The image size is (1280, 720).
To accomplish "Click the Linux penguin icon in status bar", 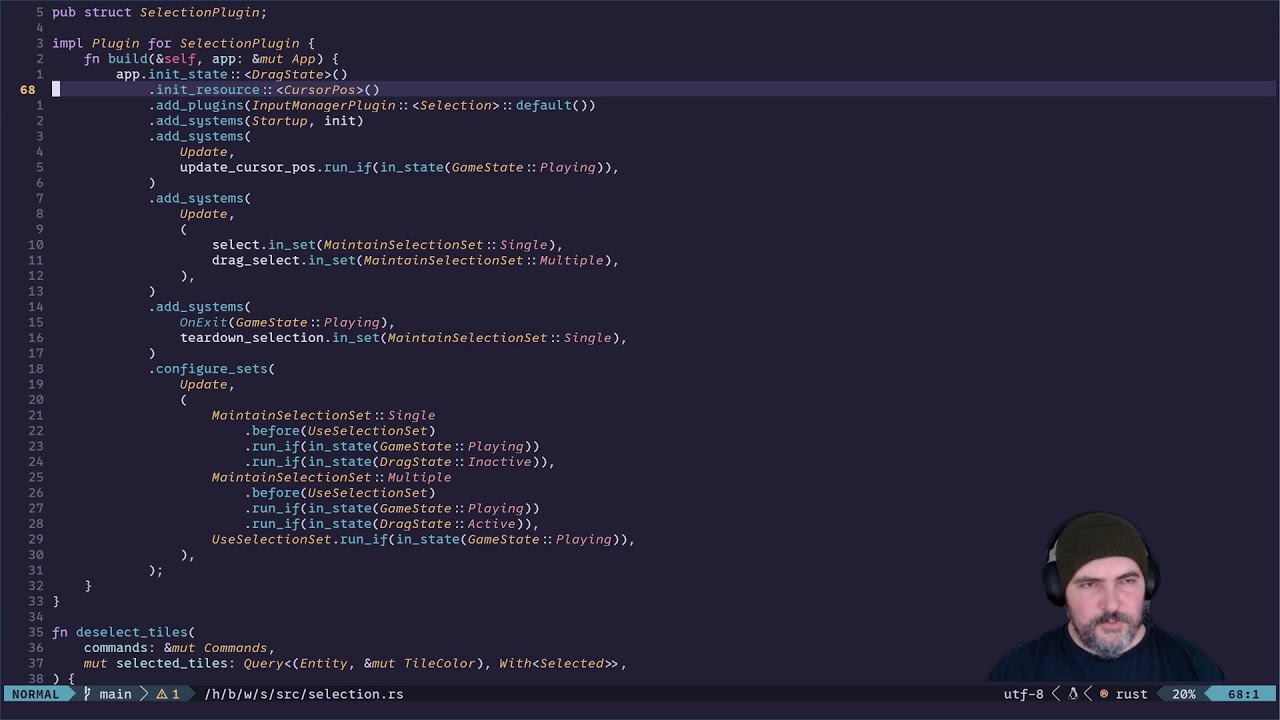I will pyautogui.click(x=1073, y=694).
